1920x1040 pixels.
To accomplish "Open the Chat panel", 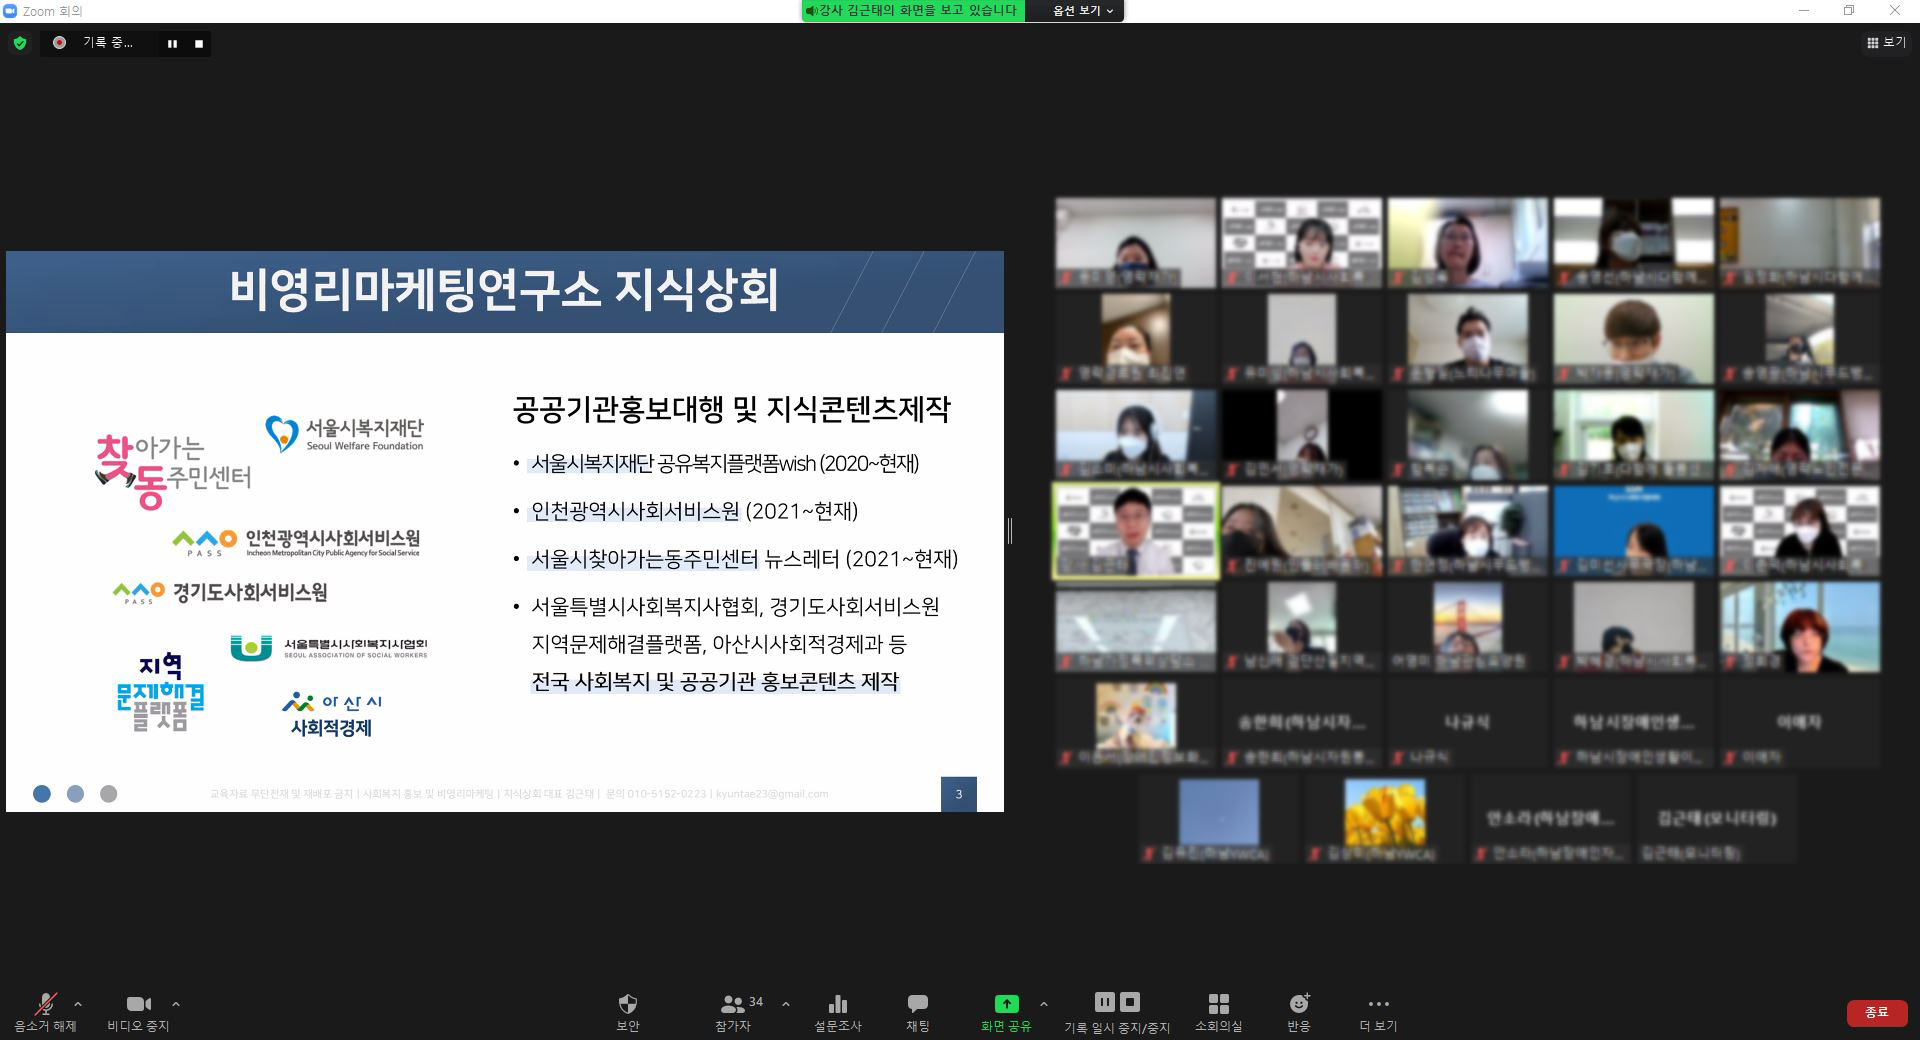I will click(x=917, y=1005).
